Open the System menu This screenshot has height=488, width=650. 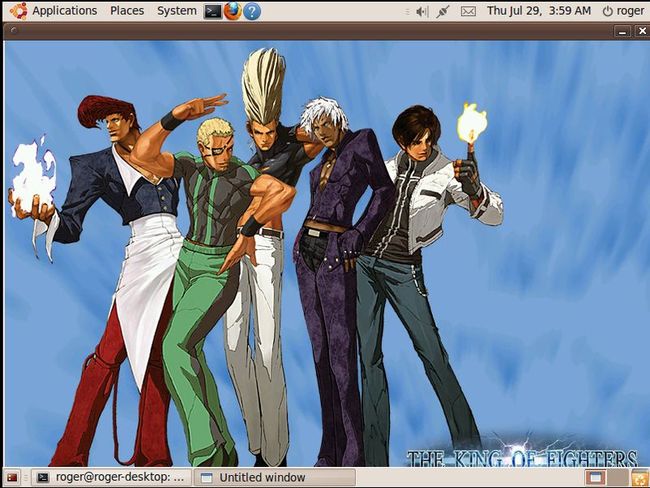[x=177, y=11]
